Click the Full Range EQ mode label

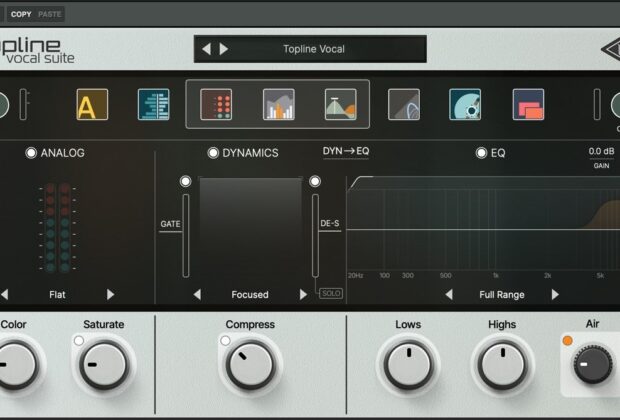pyautogui.click(x=502, y=295)
